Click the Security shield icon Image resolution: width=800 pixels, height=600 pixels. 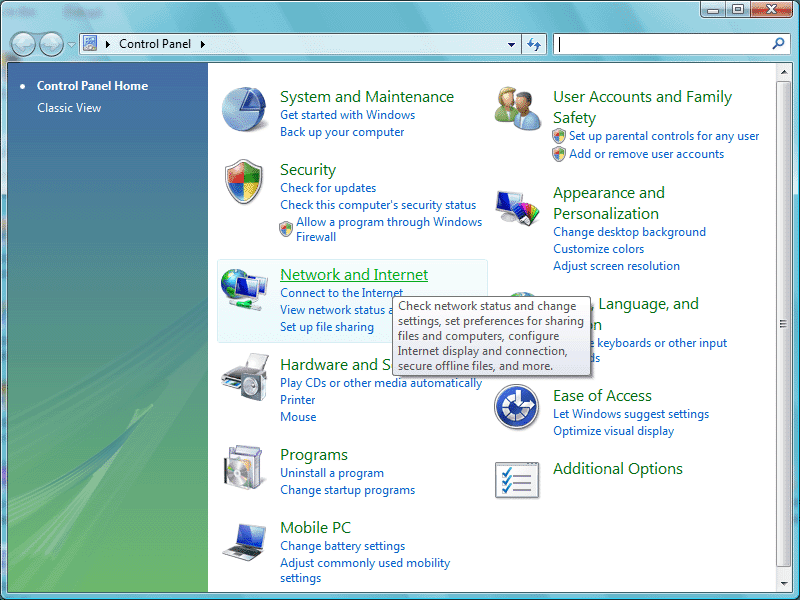[244, 181]
